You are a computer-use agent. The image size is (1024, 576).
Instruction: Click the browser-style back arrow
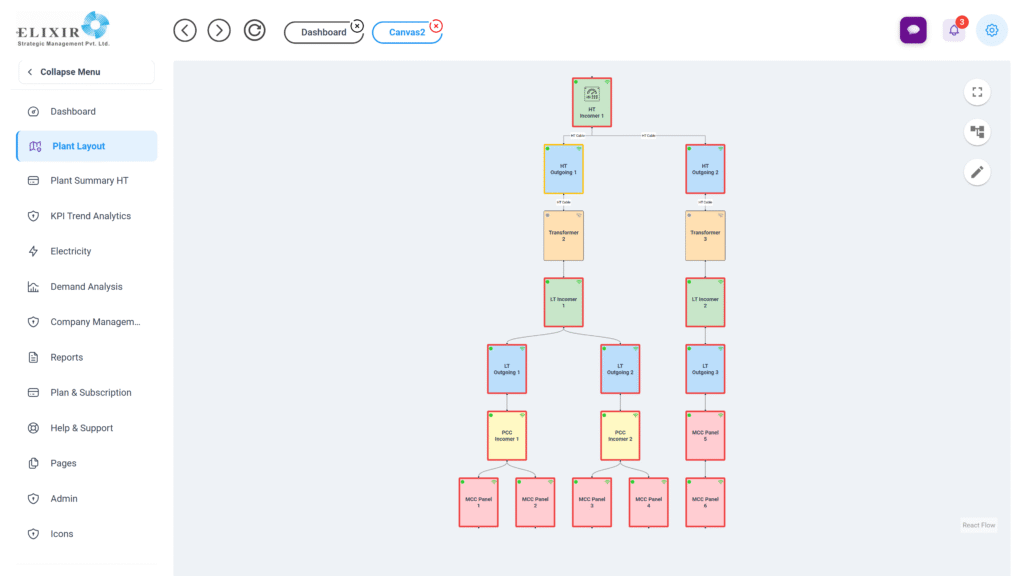pos(185,30)
